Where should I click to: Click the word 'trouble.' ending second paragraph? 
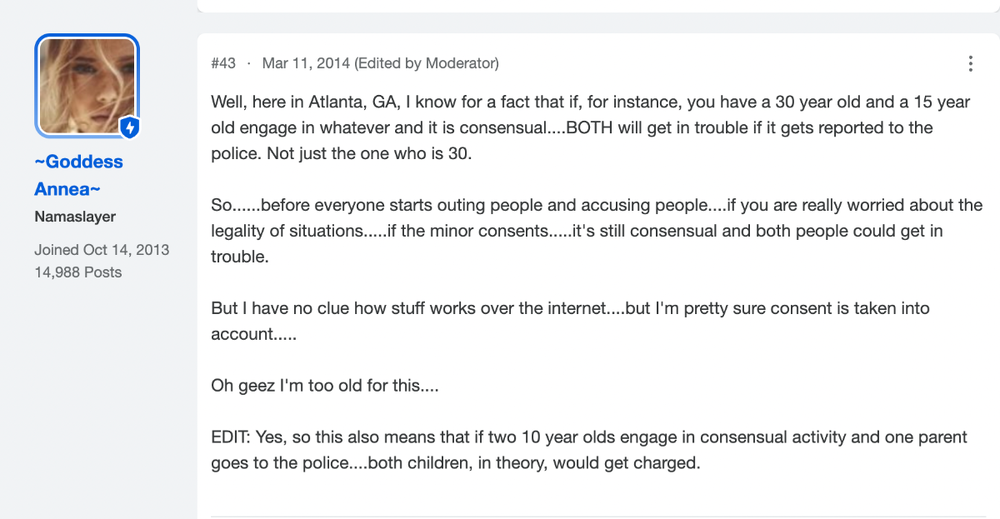[240, 257]
